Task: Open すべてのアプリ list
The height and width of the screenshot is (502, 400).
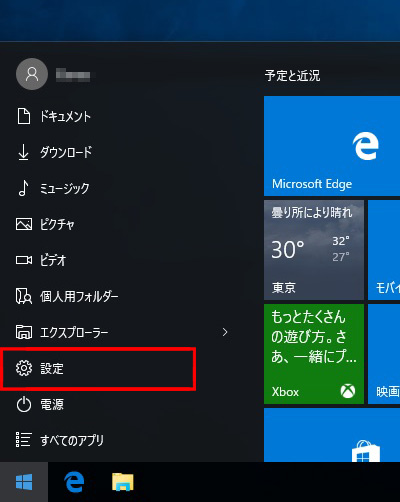Action: point(60,440)
